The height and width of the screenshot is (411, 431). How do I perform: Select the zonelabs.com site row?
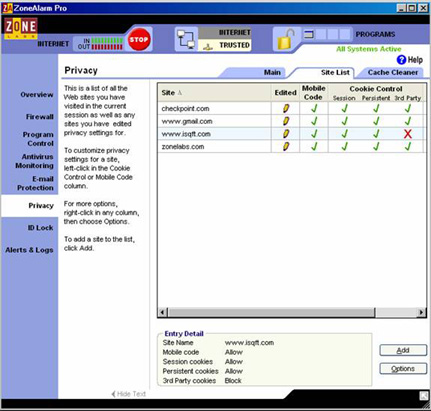(x=292, y=146)
